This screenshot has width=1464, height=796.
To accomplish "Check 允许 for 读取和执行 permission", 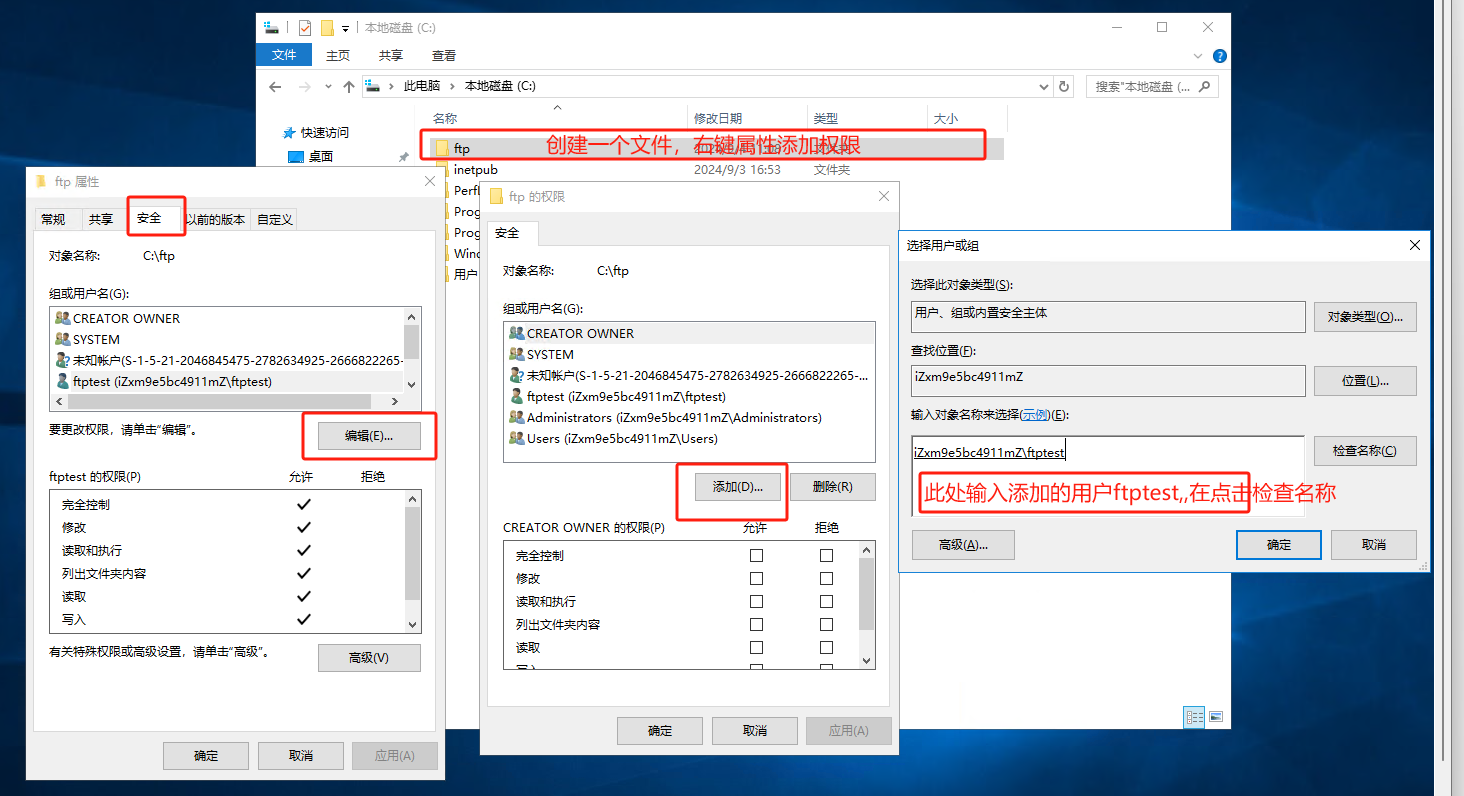I will pos(756,601).
